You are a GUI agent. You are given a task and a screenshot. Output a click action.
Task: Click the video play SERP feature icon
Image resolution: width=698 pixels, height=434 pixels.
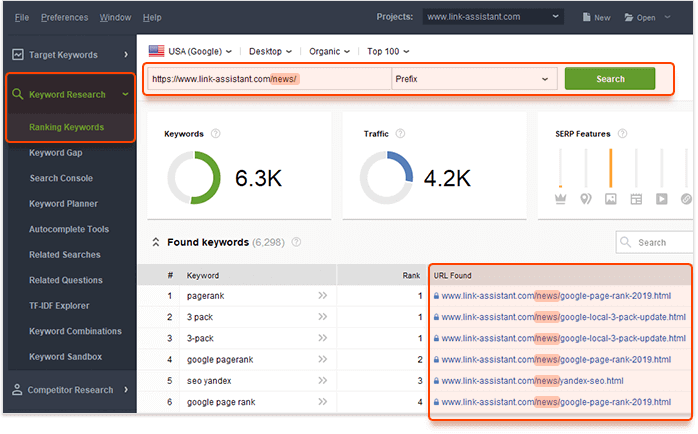661,199
